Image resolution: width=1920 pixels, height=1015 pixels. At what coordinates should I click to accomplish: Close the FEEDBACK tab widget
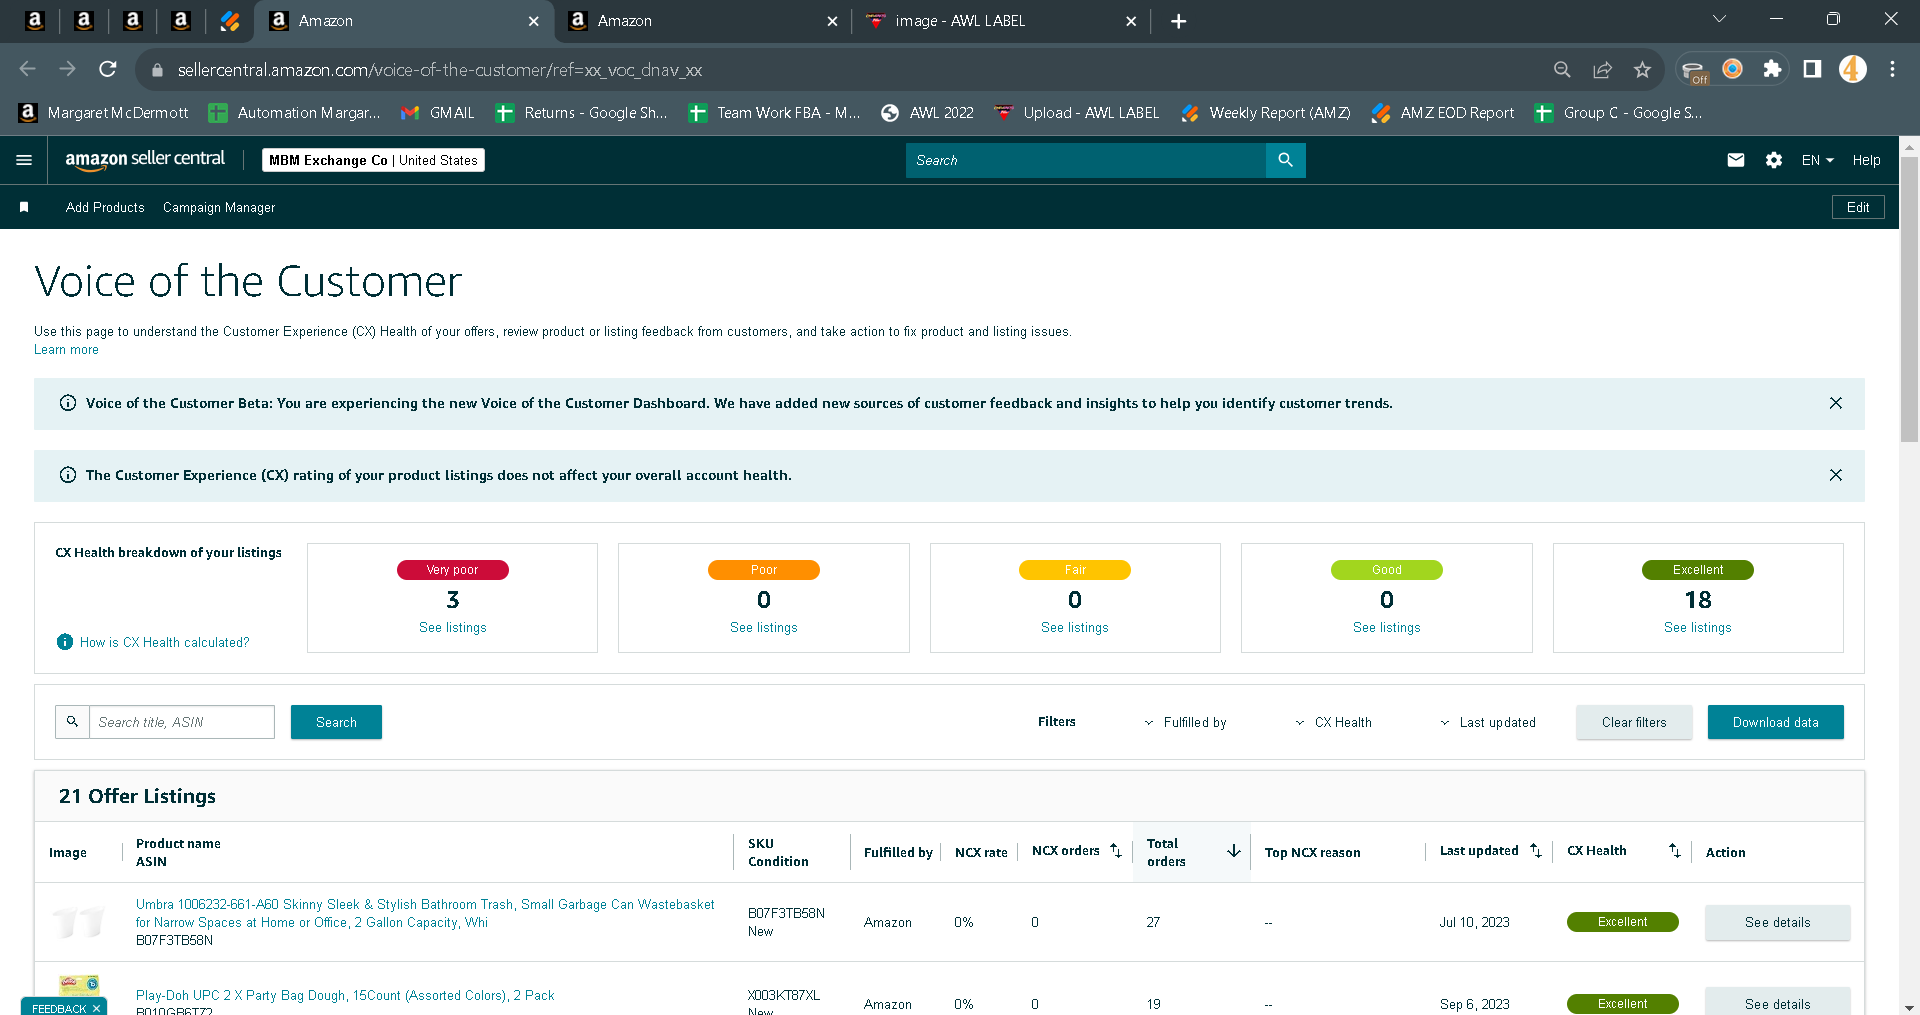(x=96, y=1008)
